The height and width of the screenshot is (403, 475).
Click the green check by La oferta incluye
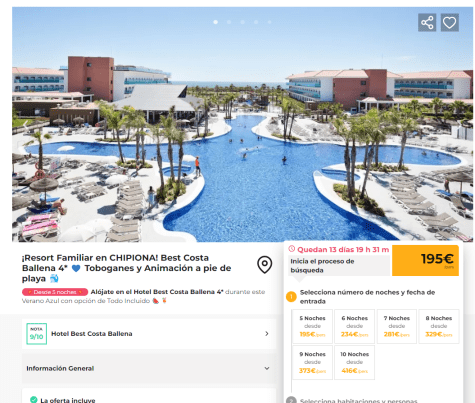click(34, 400)
